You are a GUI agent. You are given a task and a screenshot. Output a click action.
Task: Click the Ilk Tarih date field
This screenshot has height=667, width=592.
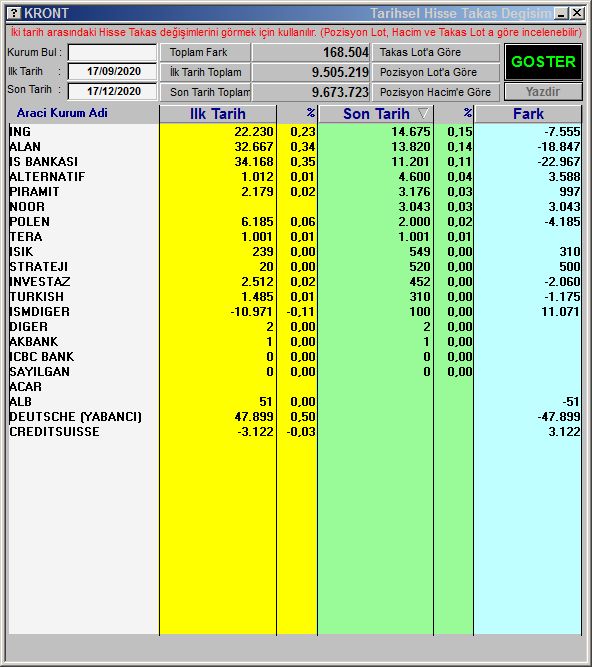coord(112,71)
